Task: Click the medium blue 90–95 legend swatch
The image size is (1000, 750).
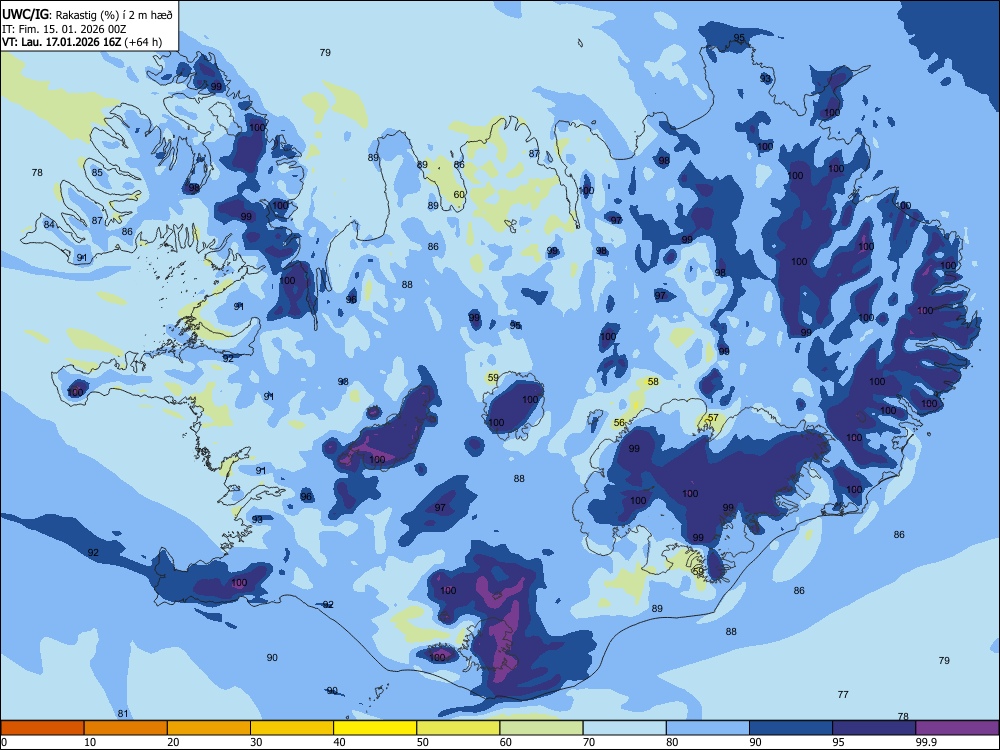Action: pos(791,728)
